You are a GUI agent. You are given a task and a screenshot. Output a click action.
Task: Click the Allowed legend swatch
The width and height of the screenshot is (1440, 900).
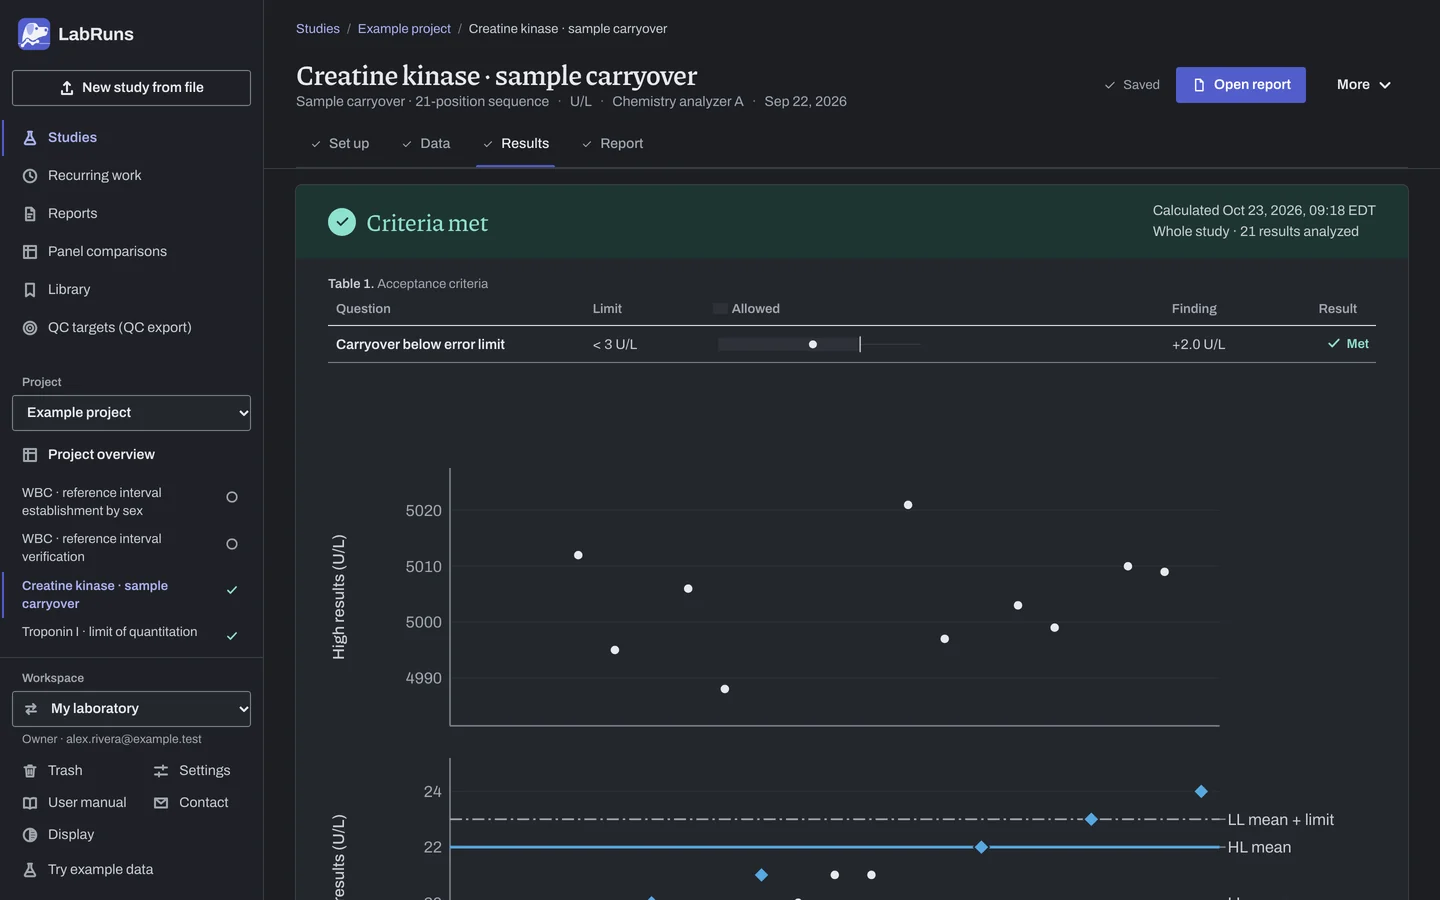click(x=720, y=309)
